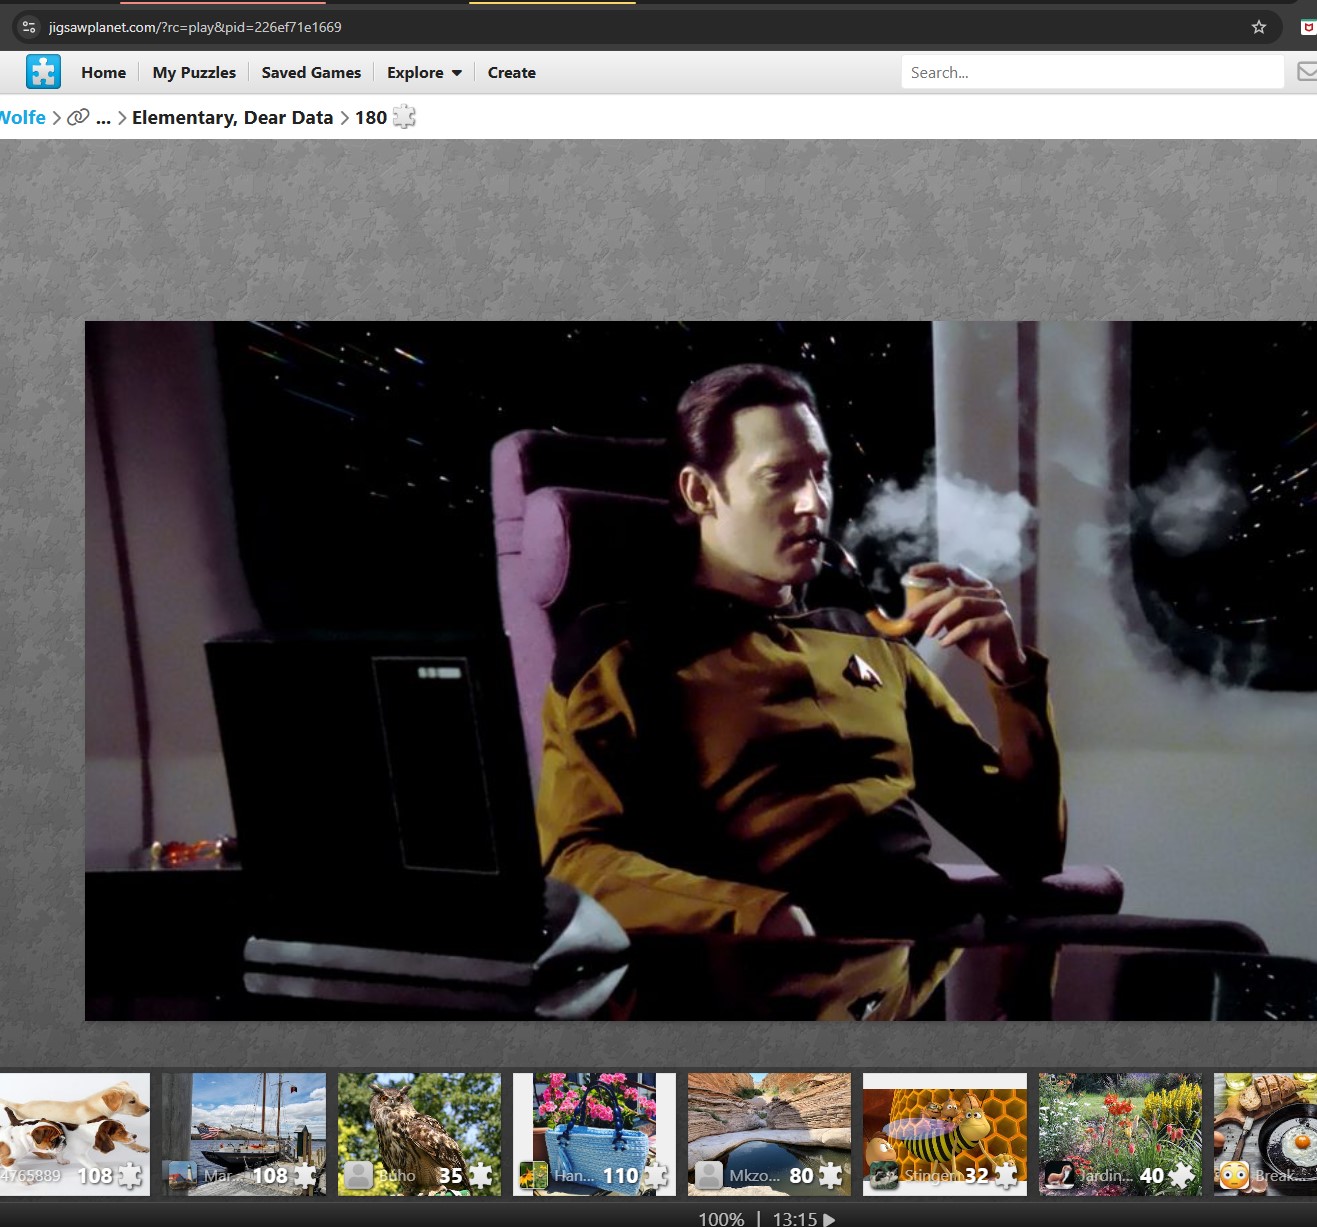The height and width of the screenshot is (1227, 1317).
Task: Open the blue handbag puzzle with 110 pieces
Action: tap(594, 1134)
